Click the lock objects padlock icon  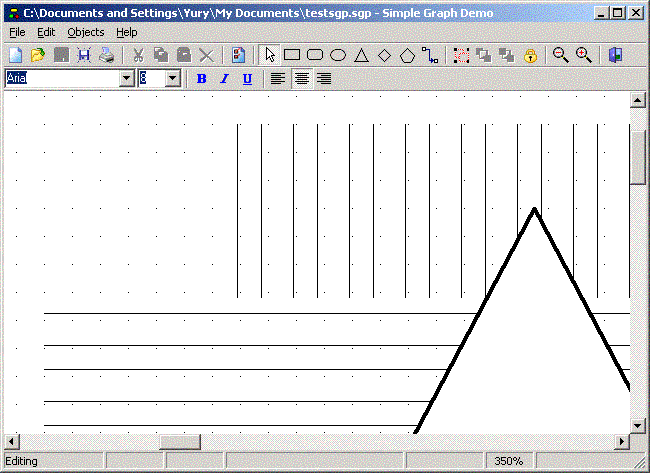[x=530, y=56]
